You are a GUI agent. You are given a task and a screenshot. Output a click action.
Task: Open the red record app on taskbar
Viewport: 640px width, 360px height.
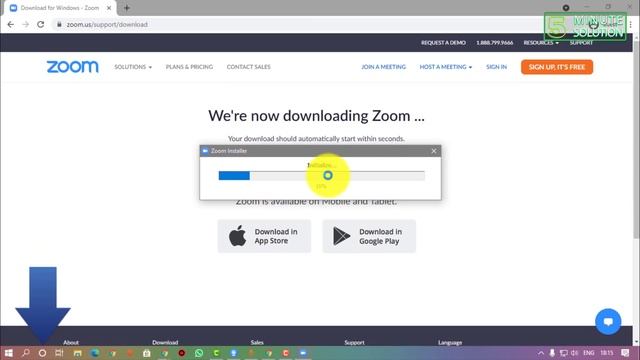[182, 353]
